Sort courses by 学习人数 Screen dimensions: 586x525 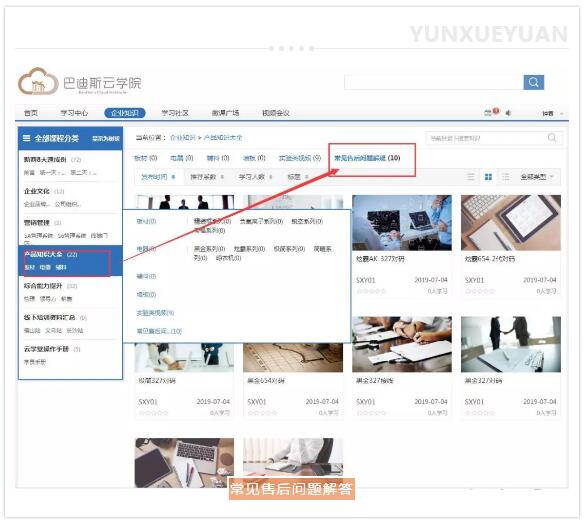(x=256, y=177)
